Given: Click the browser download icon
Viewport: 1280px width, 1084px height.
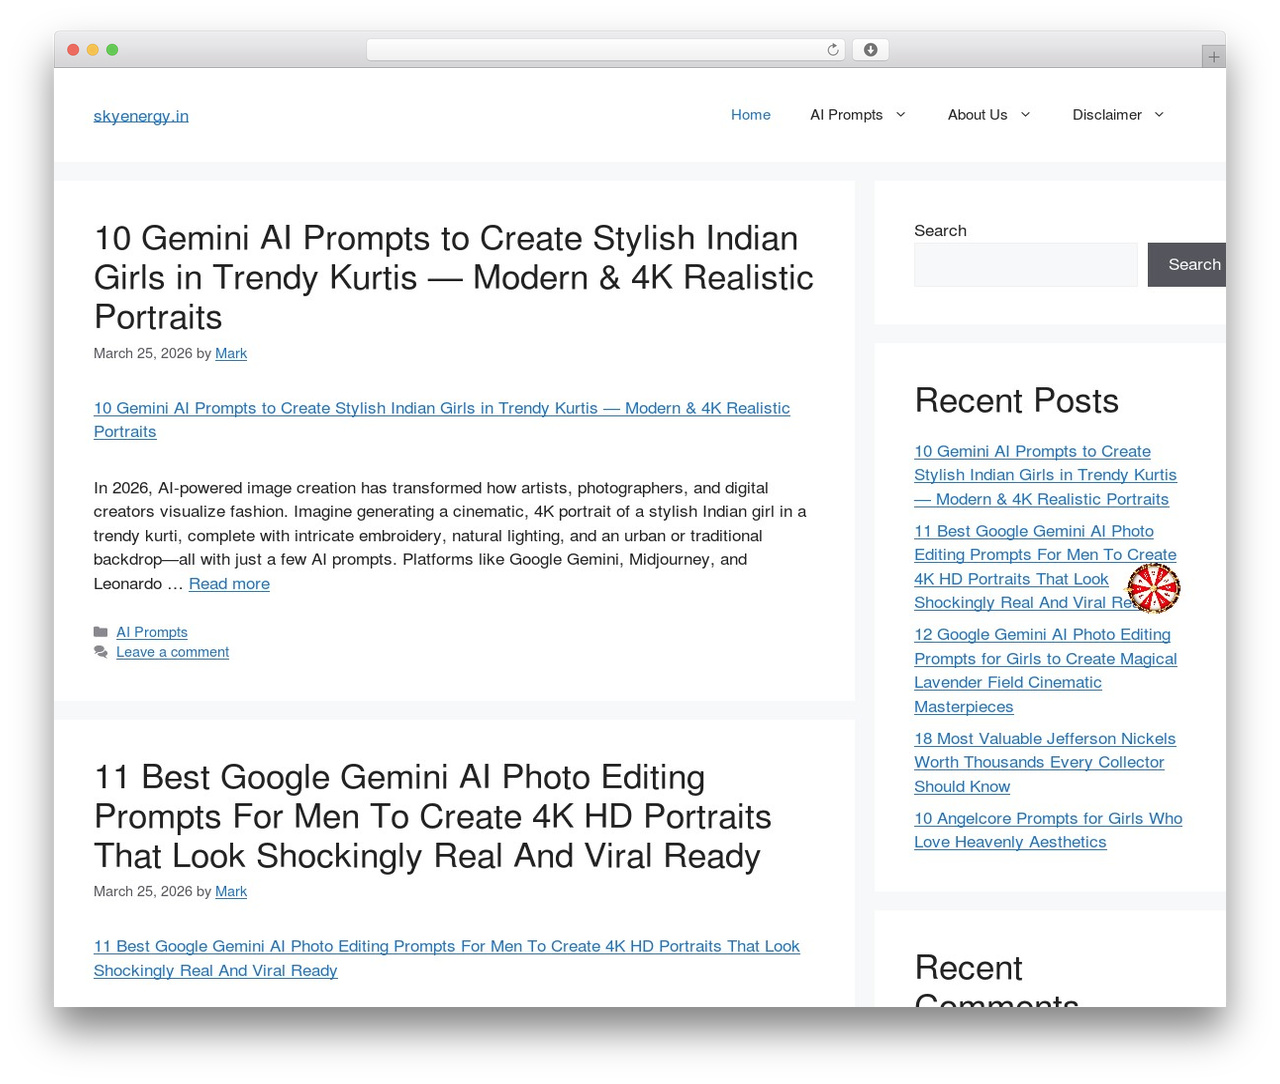Looking at the screenshot, I should (x=870, y=50).
